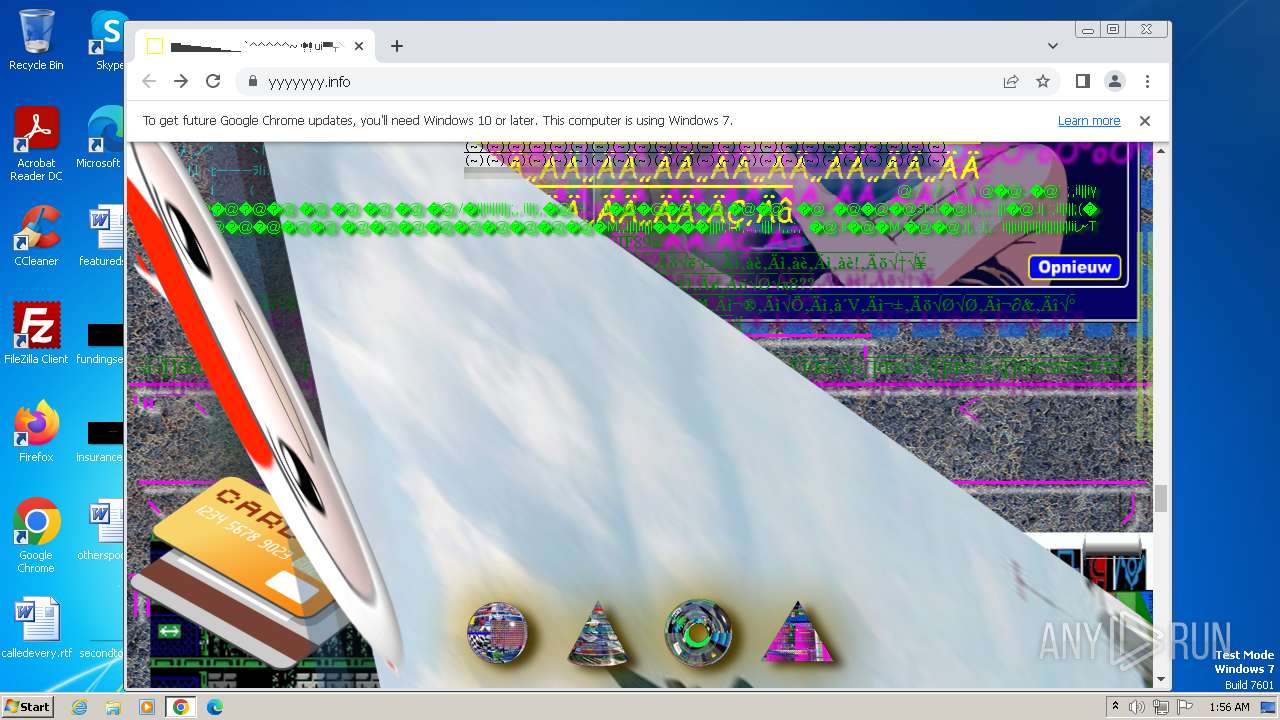Open the media player taskbar icon

click(x=146, y=707)
